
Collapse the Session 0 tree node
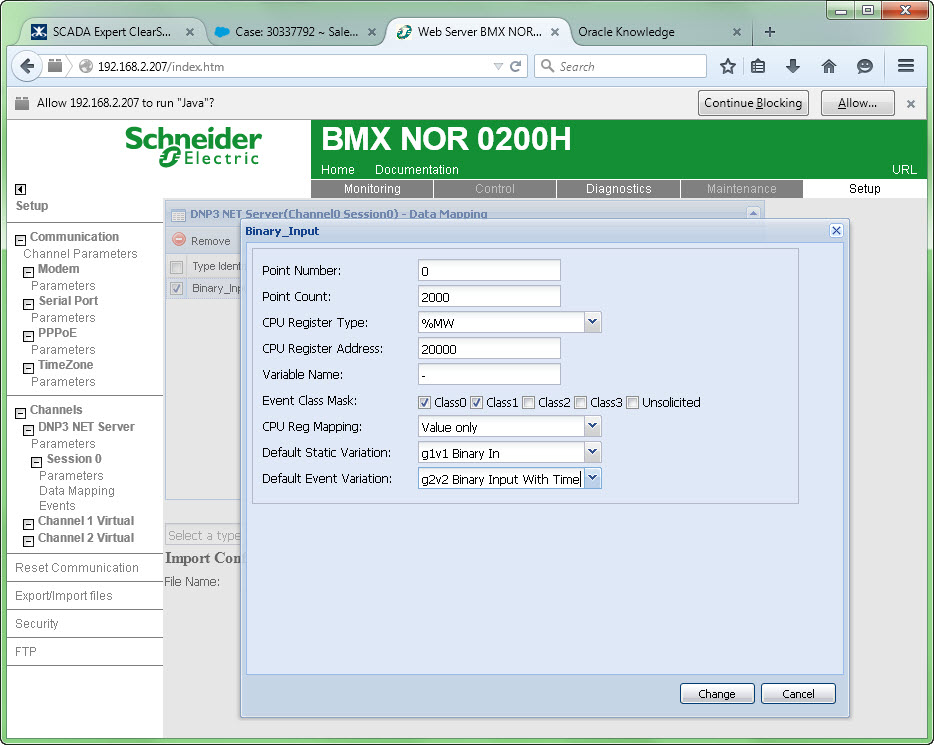point(36,462)
